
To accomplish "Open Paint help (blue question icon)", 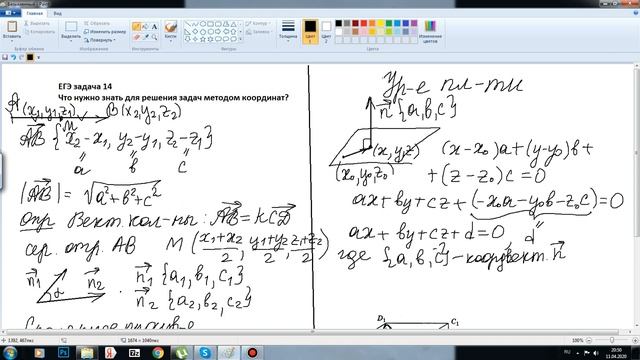I will click(x=636, y=13).
